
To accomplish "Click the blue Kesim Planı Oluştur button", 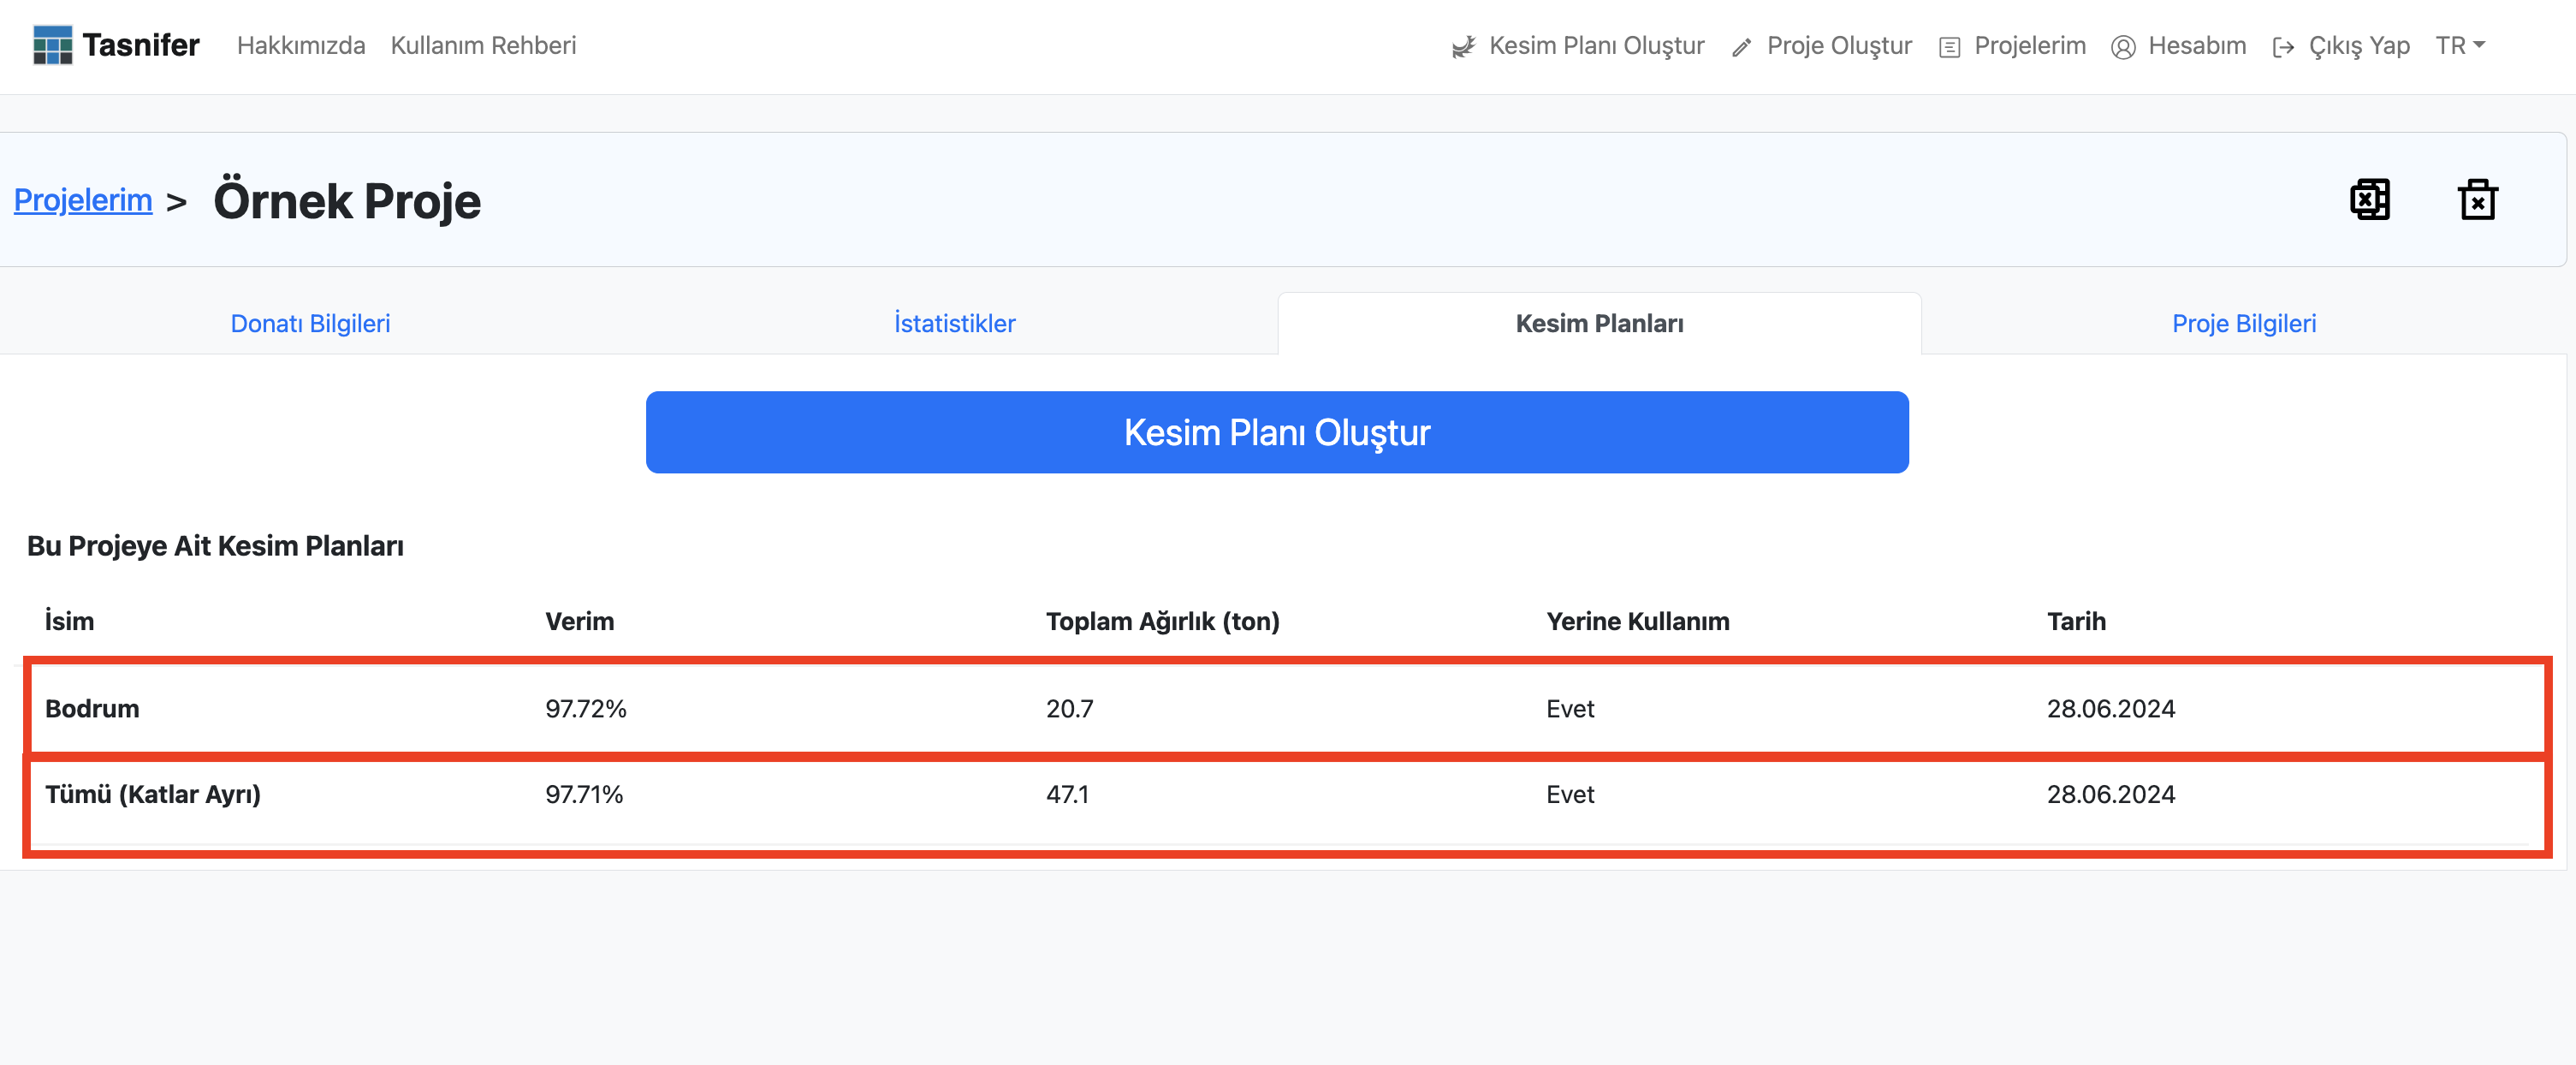I will click(x=1277, y=432).
